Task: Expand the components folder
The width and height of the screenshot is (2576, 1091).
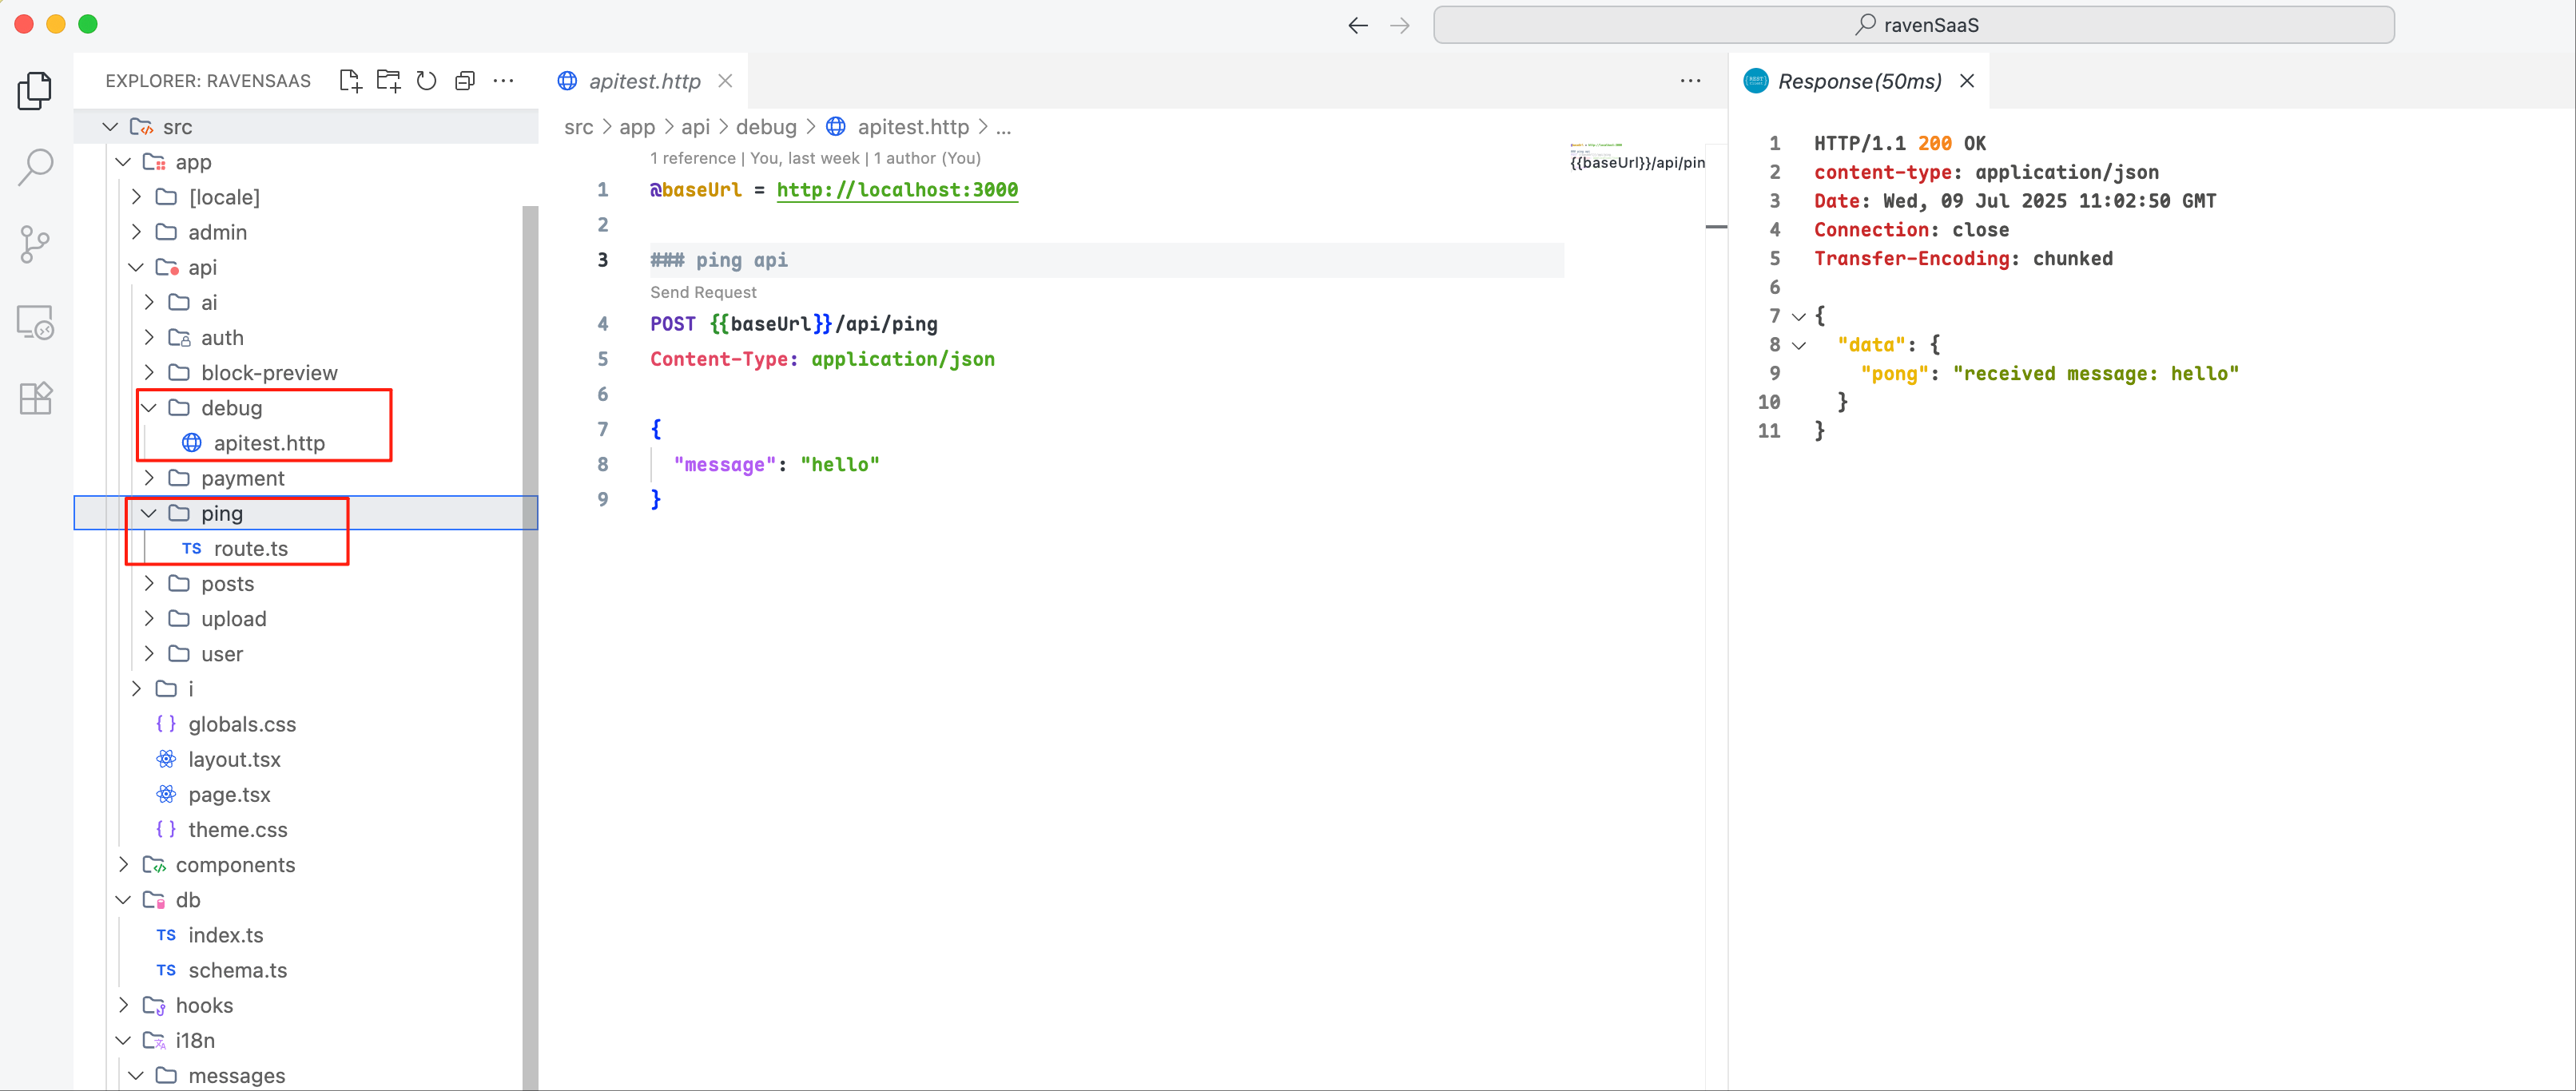Action: 124,865
